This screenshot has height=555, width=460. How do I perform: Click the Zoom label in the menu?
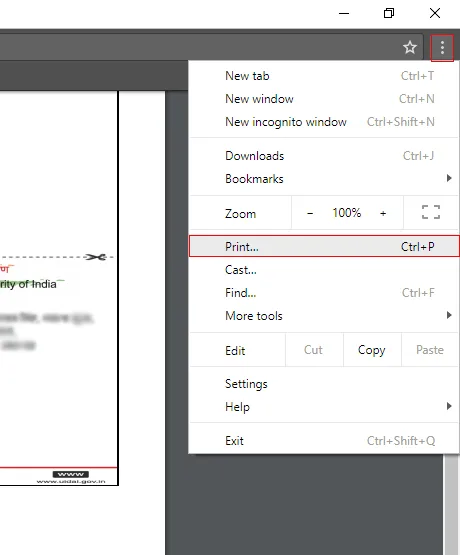240,214
